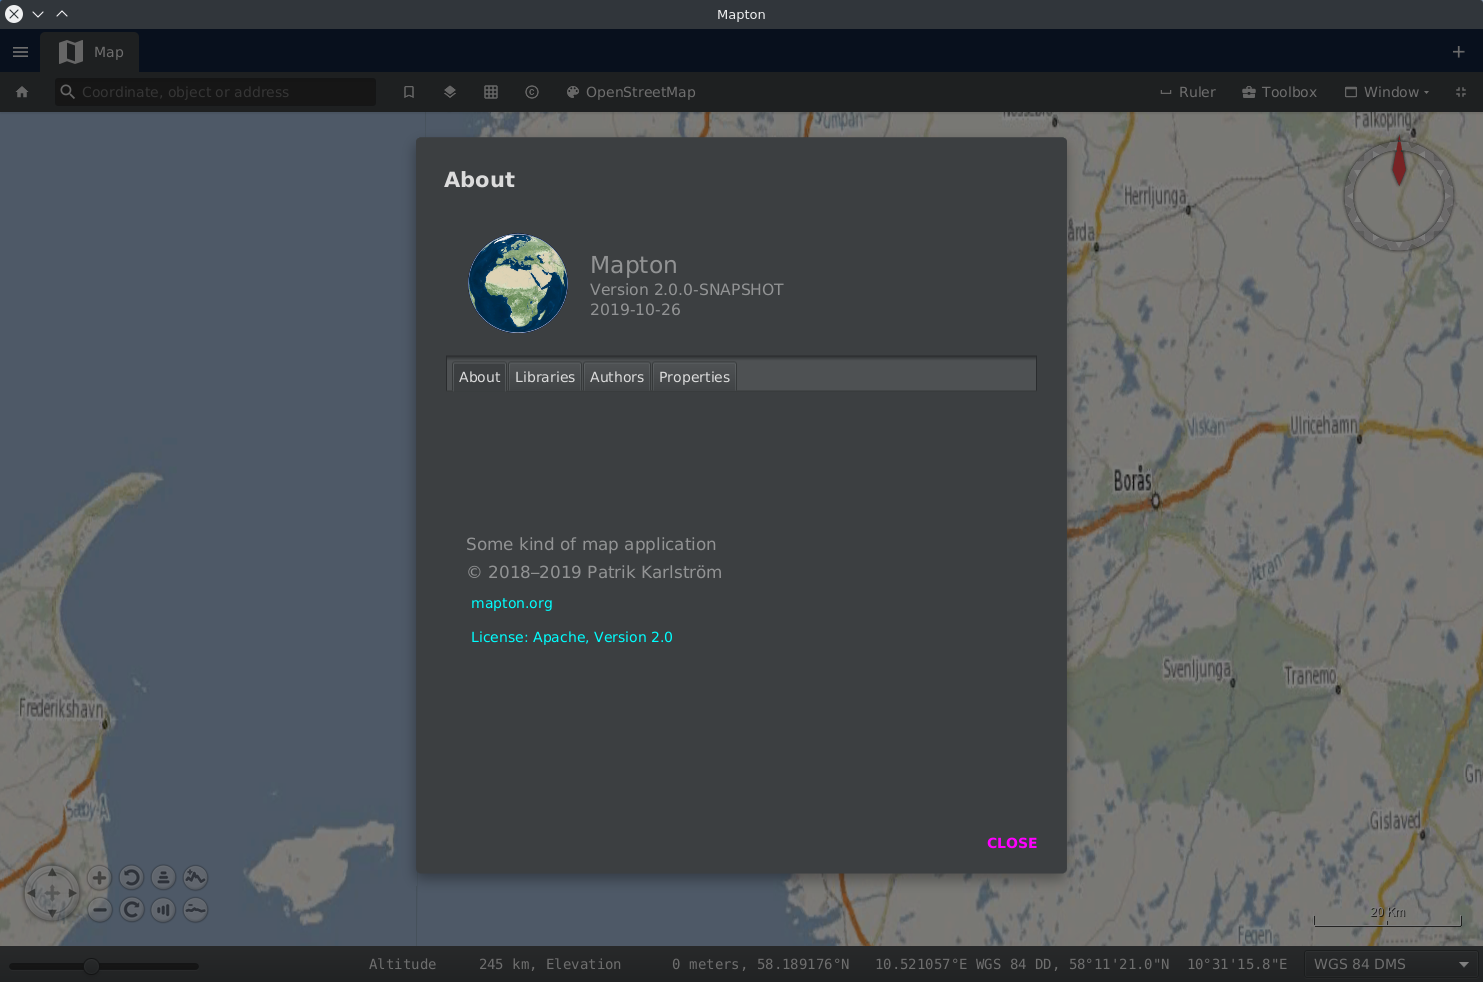The width and height of the screenshot is (1483, 982).
Task: Close the About dialog with CLOSE
Action: (1012, 843)
